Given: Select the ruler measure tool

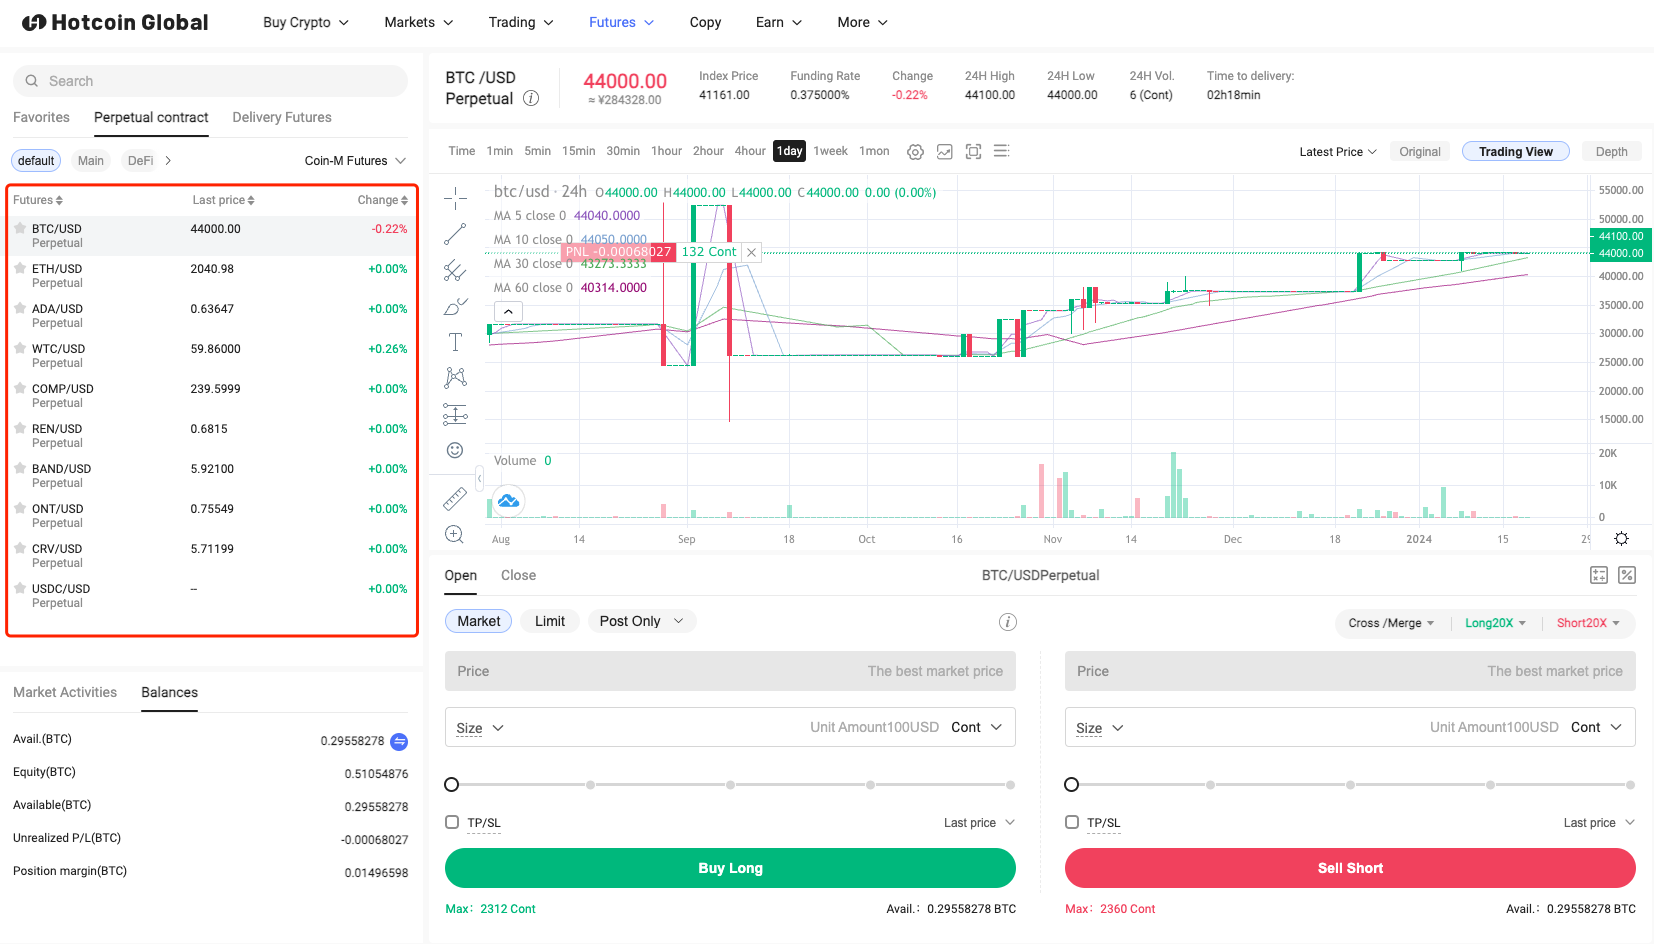Looking at the screenshot, I should click(x=455, y=498).
